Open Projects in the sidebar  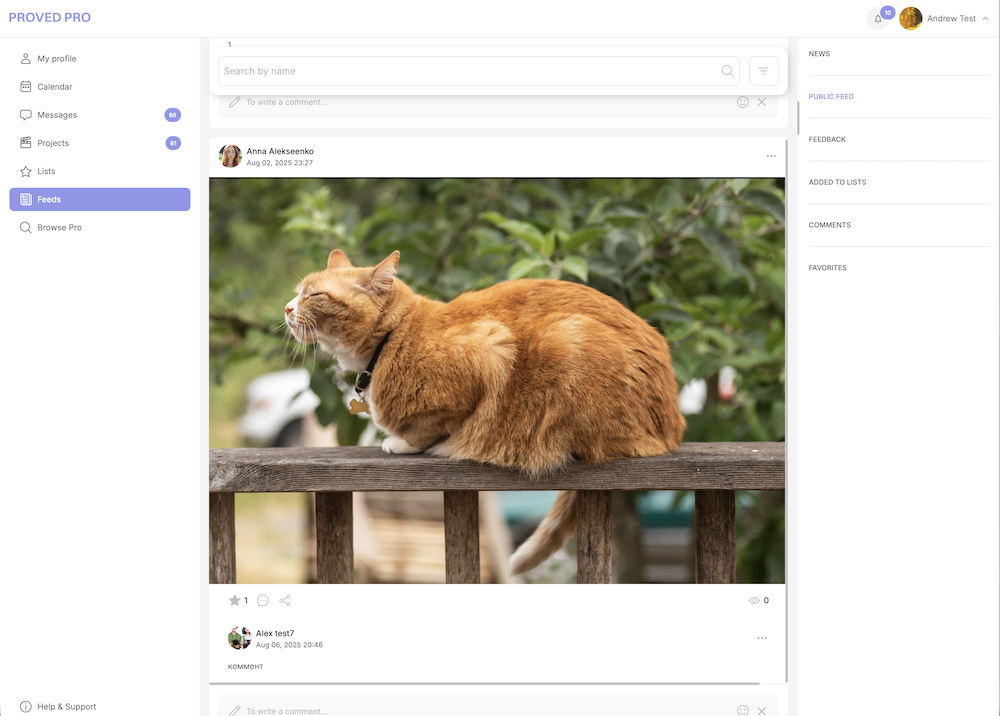tap(99, 143)
